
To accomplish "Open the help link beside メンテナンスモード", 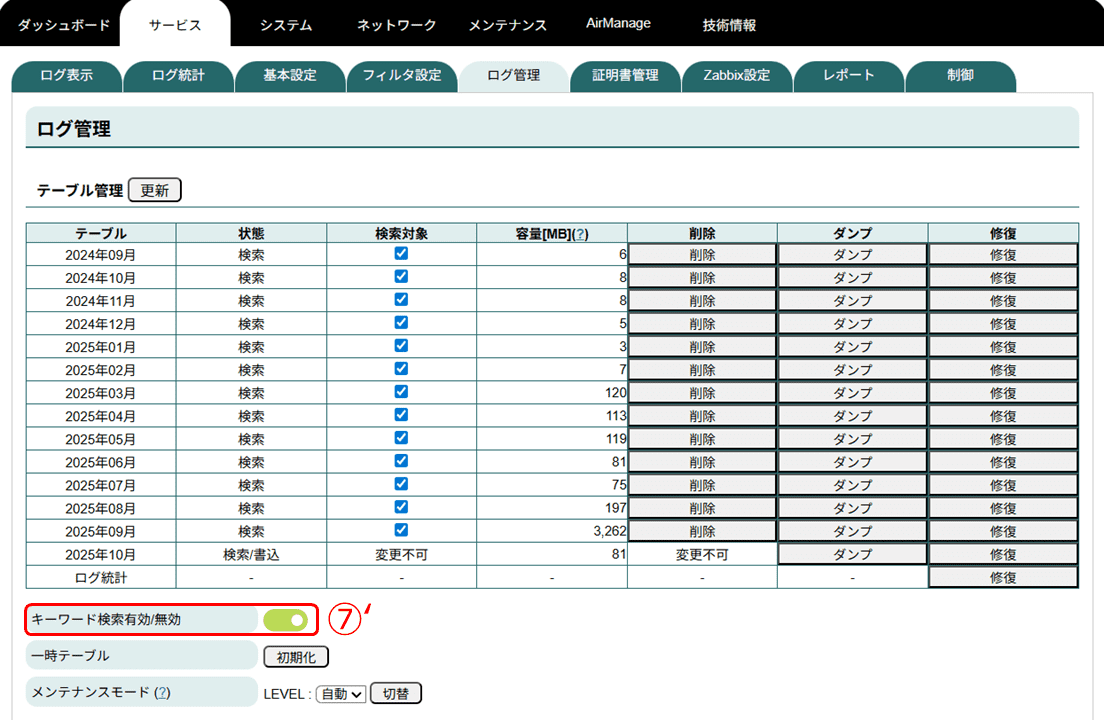I will [162, 693].
